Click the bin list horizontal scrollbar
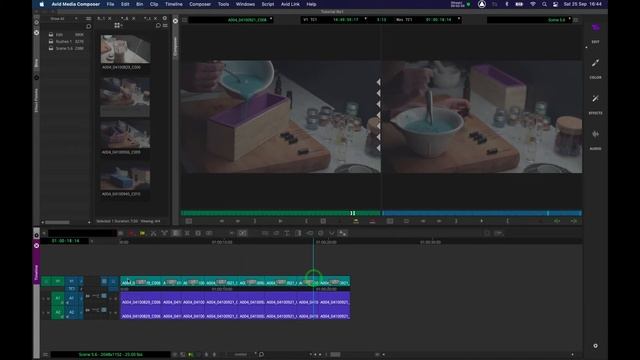Viewport: 640px width, 360px height. (x=57, y=222)
